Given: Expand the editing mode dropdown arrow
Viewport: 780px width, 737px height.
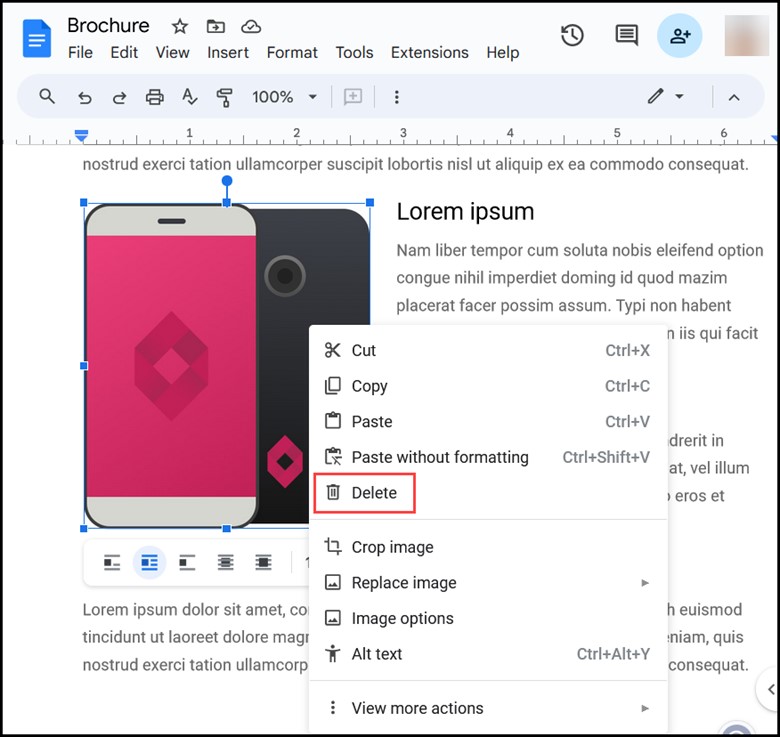Looking at the screenshot, I should 679,96.
